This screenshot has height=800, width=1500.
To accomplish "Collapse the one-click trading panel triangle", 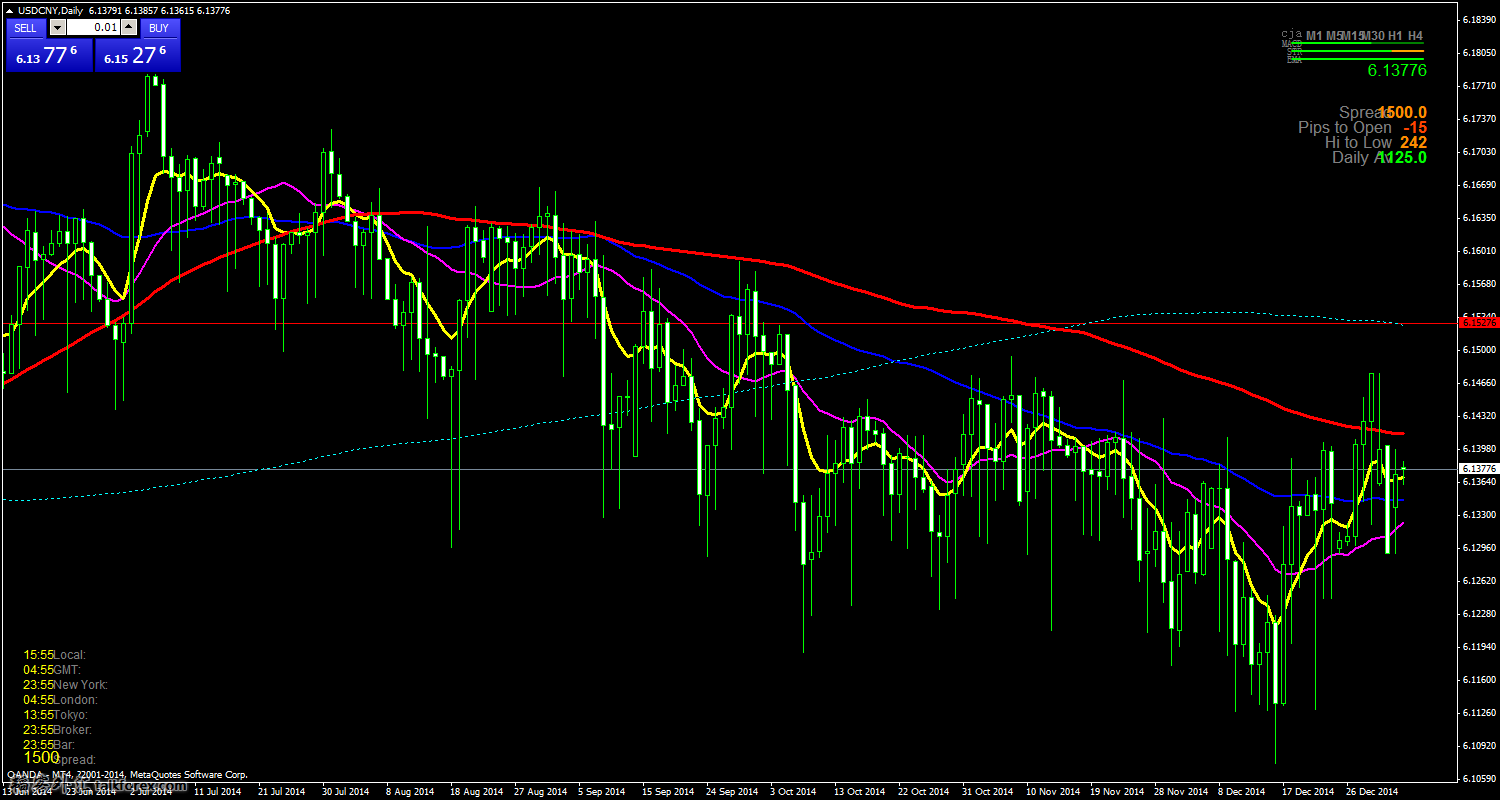I will click(x=10, y=10).
